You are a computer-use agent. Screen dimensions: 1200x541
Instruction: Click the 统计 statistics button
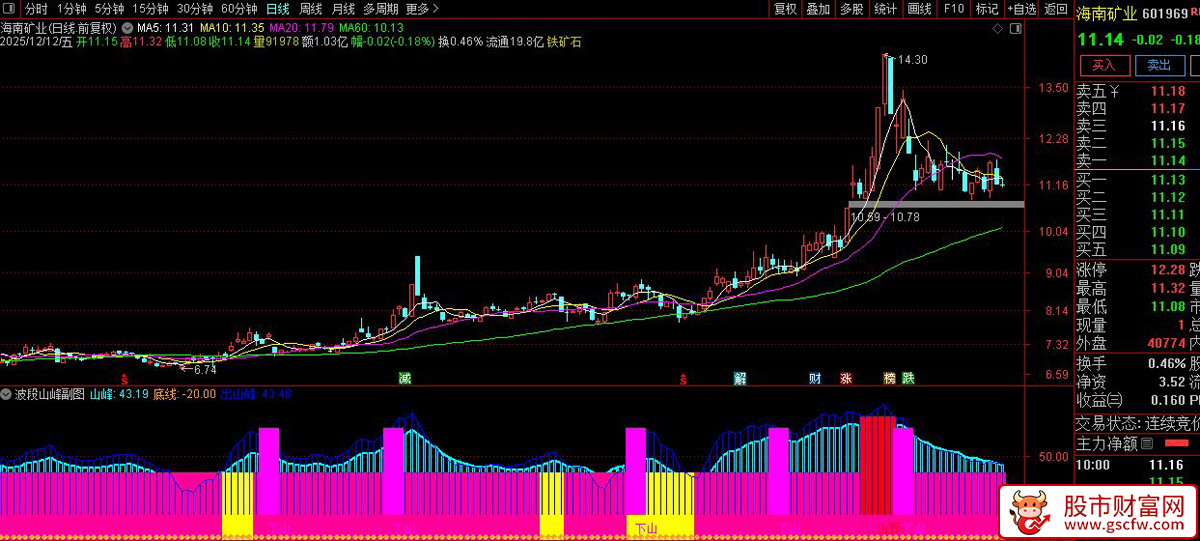coord(885,9)
